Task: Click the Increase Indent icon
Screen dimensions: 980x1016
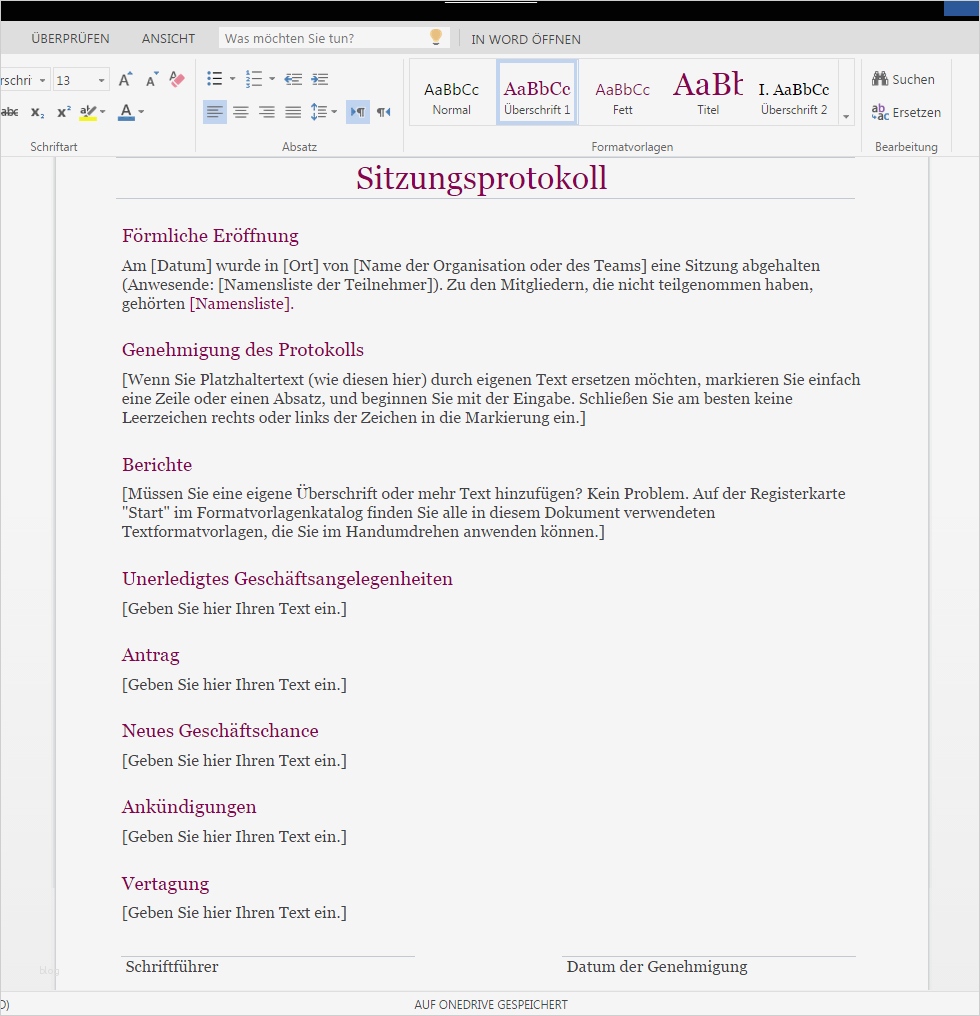Action: (x=318, y=78)
